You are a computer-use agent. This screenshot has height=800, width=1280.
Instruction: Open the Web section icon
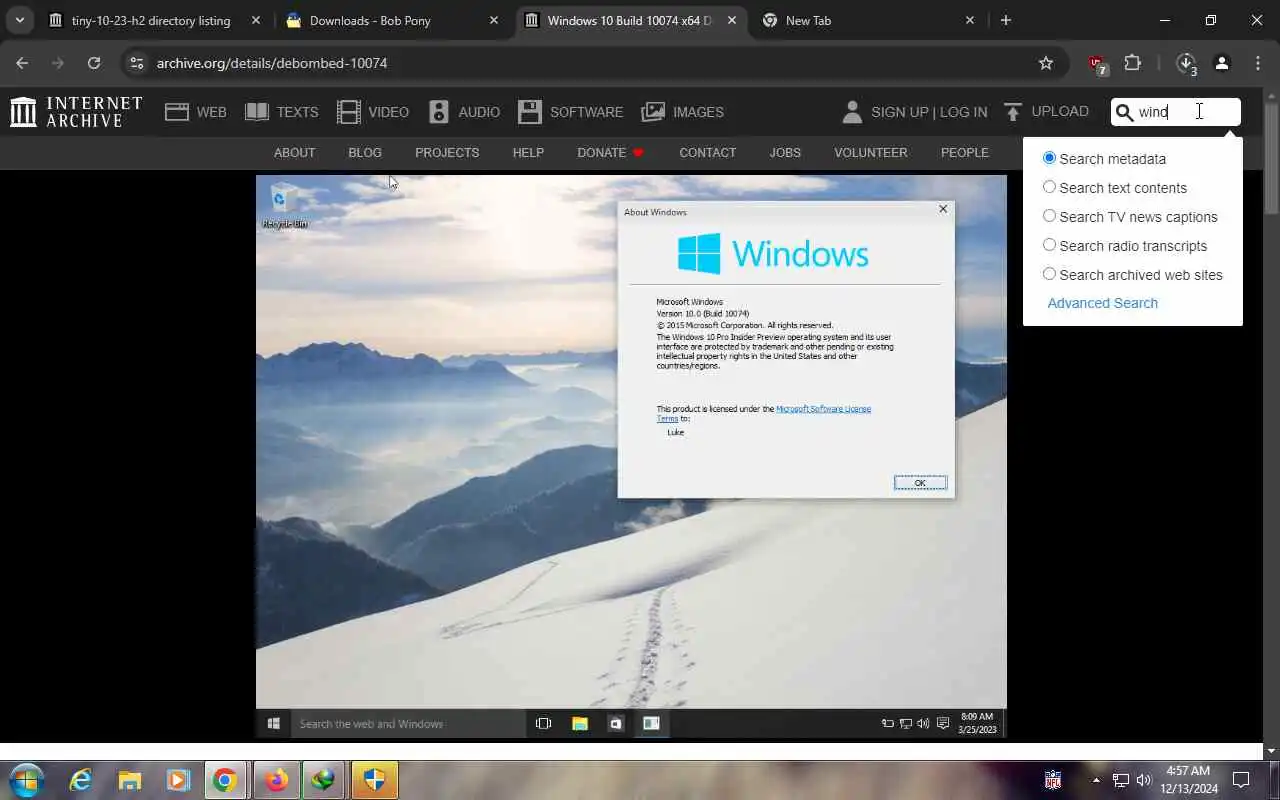pos(177,112)
